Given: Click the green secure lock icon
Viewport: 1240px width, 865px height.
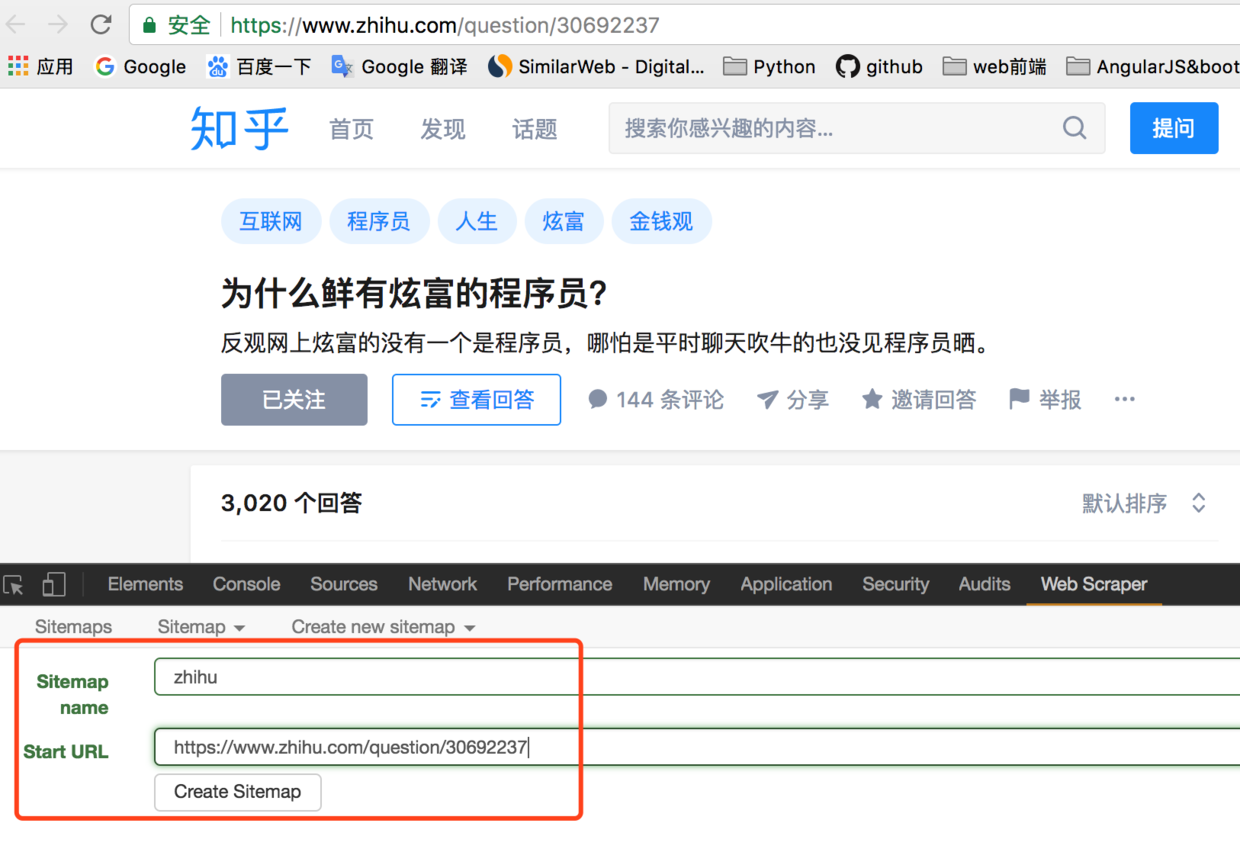Looking at the screenshot, I should [149, 24].
